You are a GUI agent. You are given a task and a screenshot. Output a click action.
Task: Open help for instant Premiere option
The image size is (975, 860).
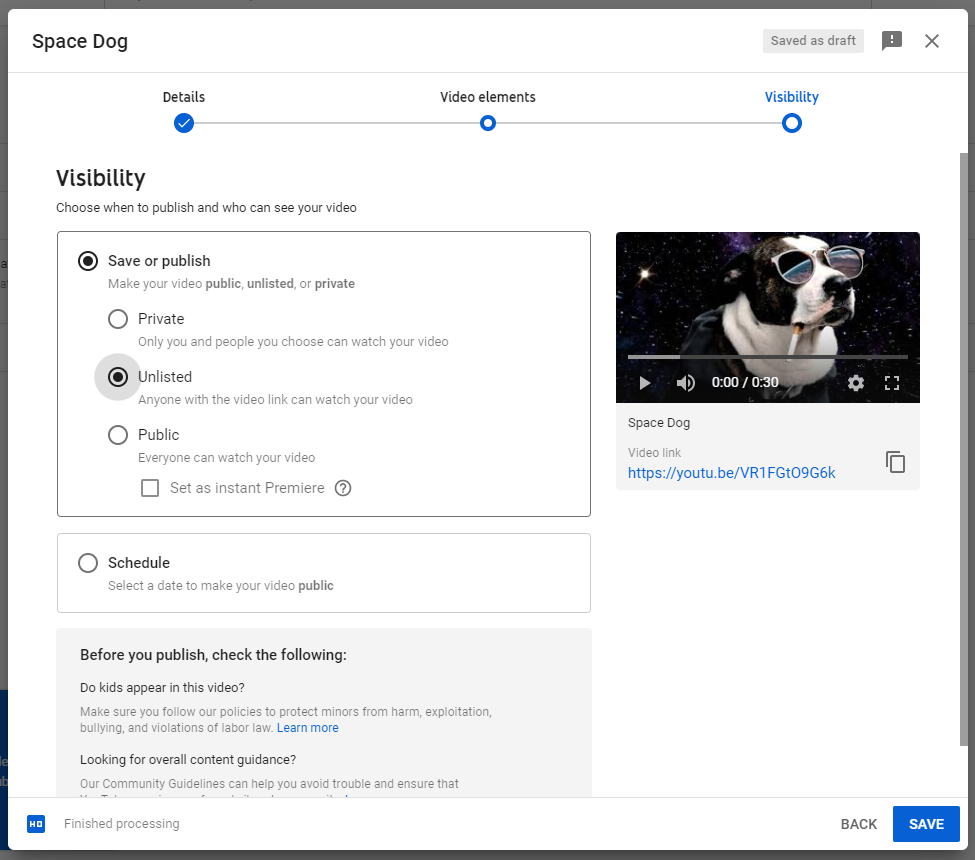coord(343,488)
